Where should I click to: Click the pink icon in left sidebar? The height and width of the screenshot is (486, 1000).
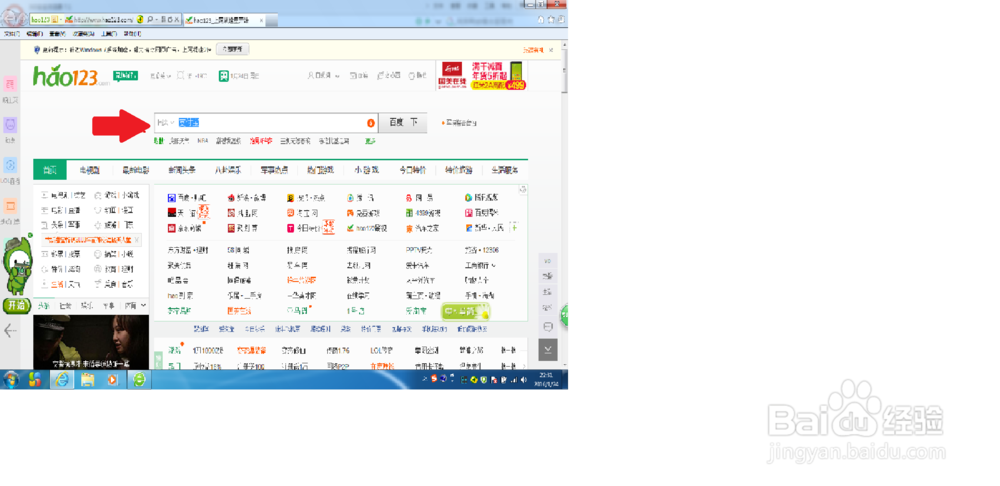[x=10, y=84]
